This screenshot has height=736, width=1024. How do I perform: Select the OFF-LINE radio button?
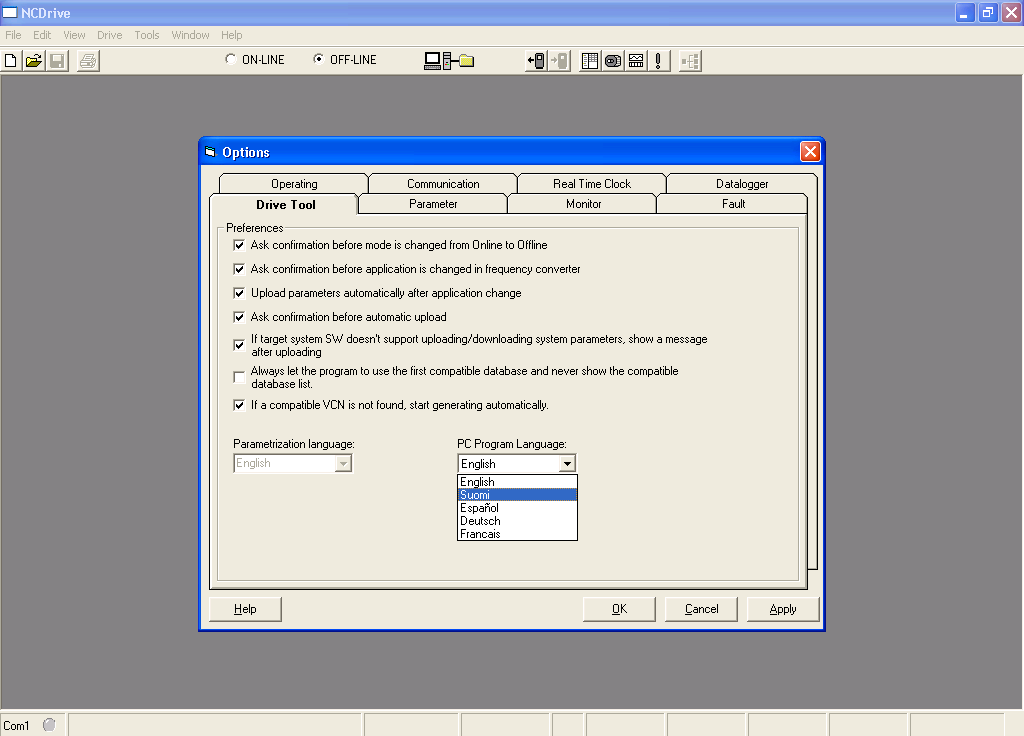click(318, 59)
